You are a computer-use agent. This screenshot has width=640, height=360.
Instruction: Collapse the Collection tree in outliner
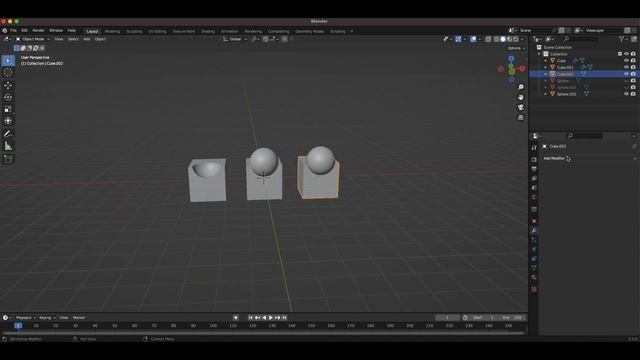pos(539,54)
